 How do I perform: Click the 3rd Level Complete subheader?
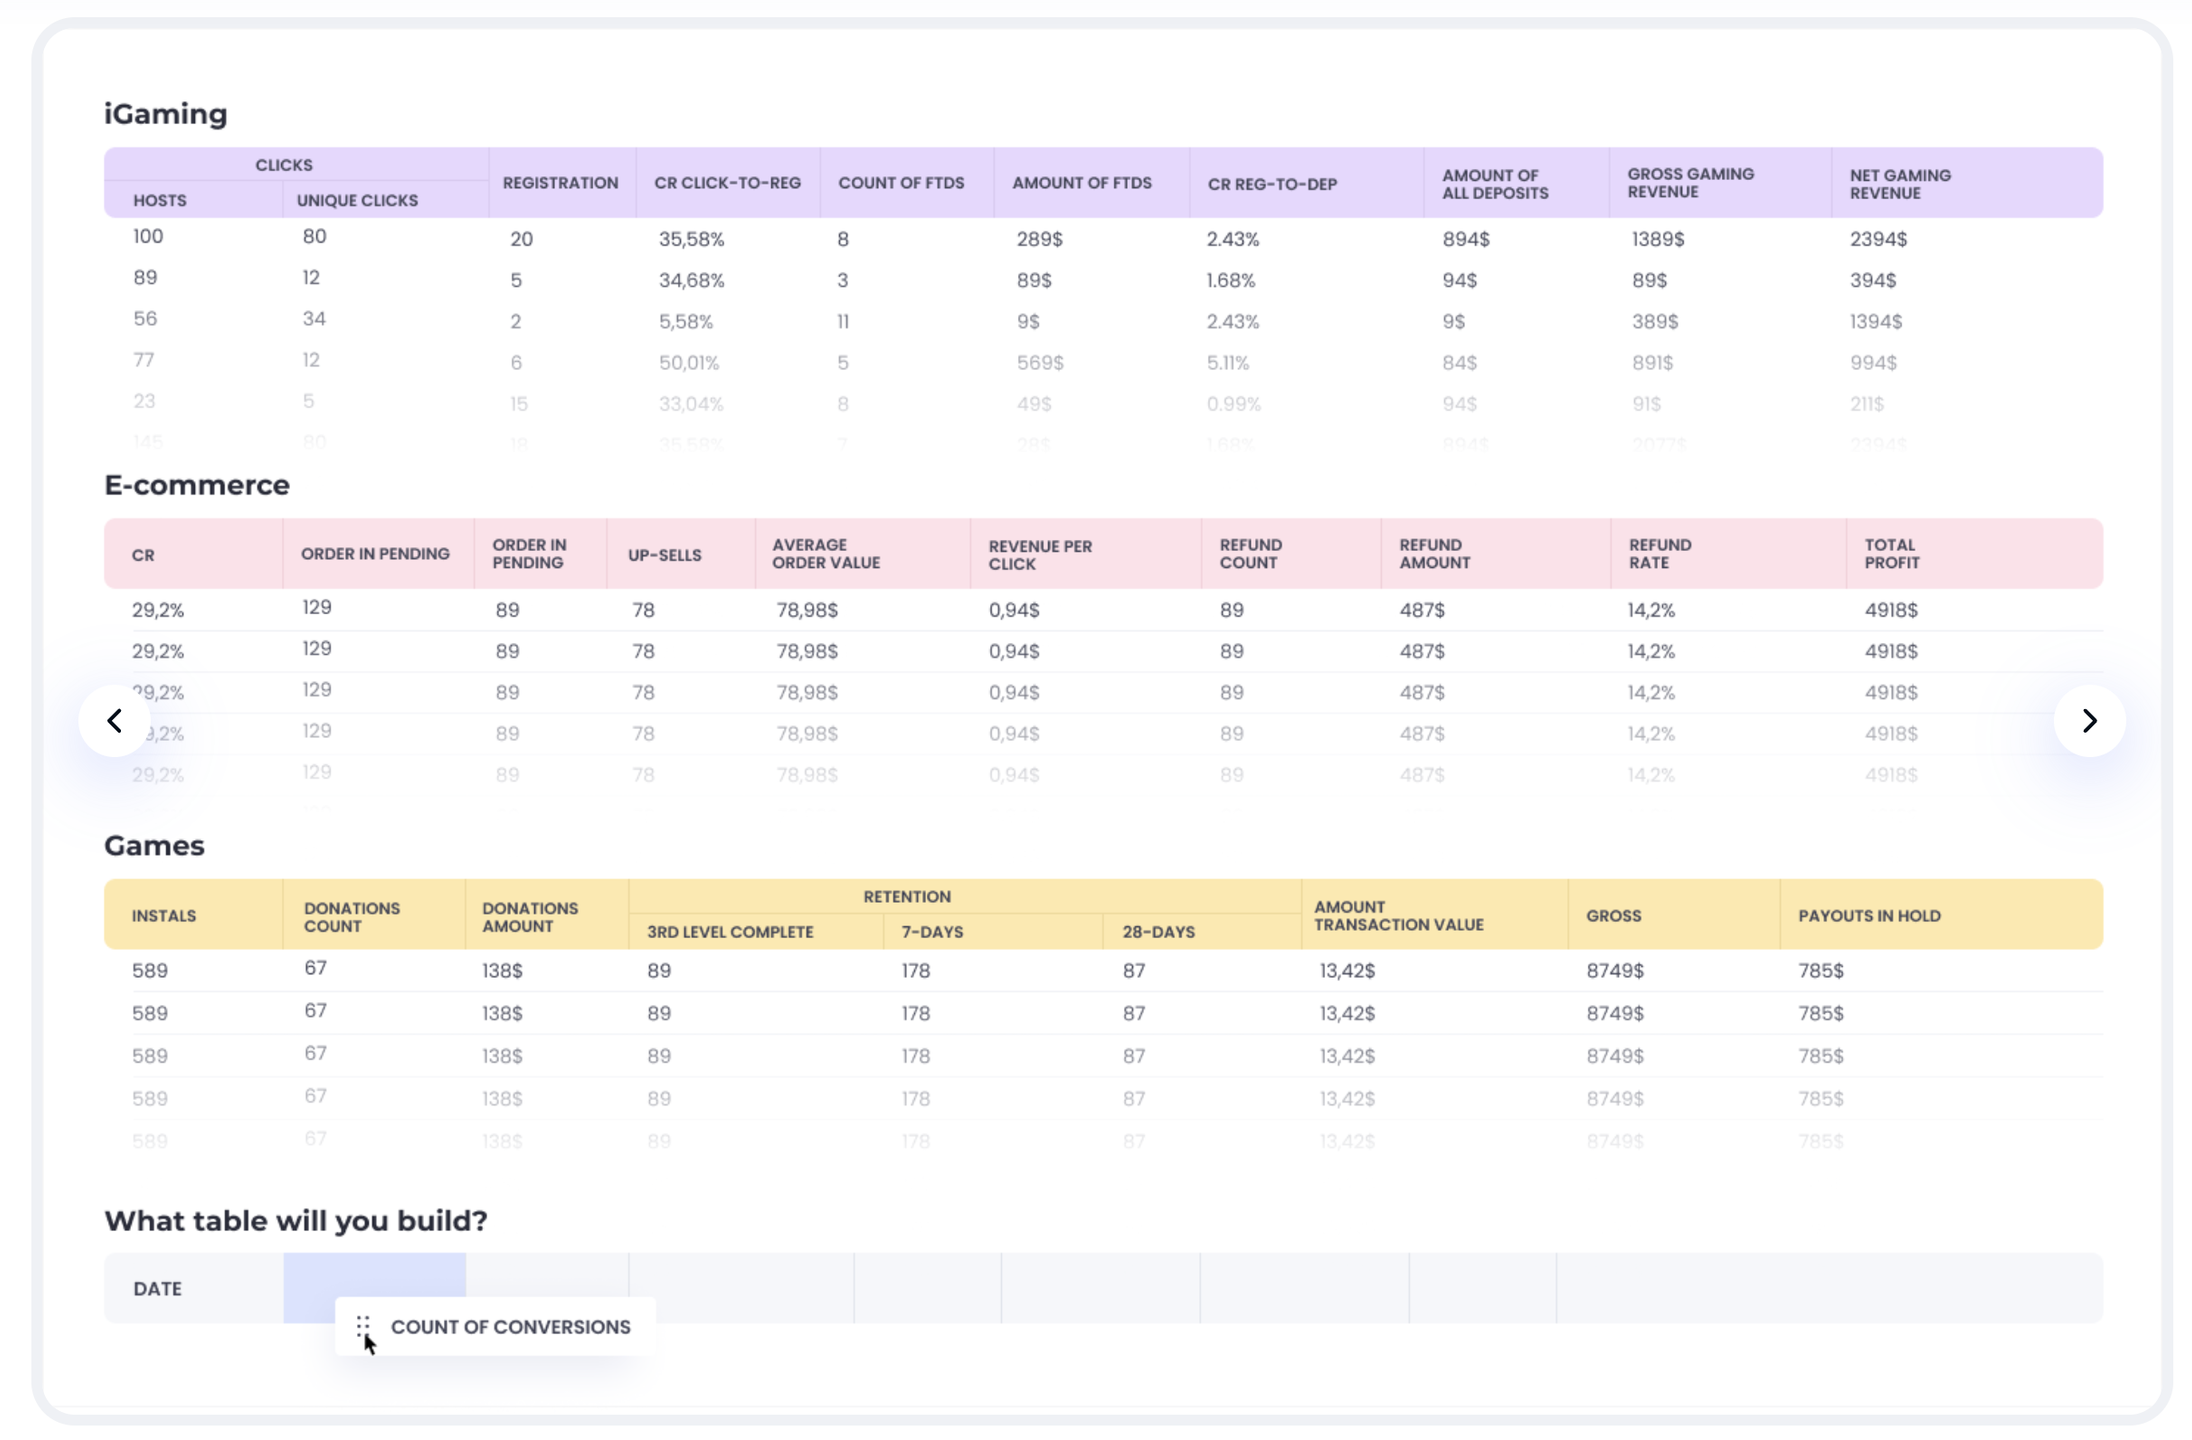pos(729,931)
